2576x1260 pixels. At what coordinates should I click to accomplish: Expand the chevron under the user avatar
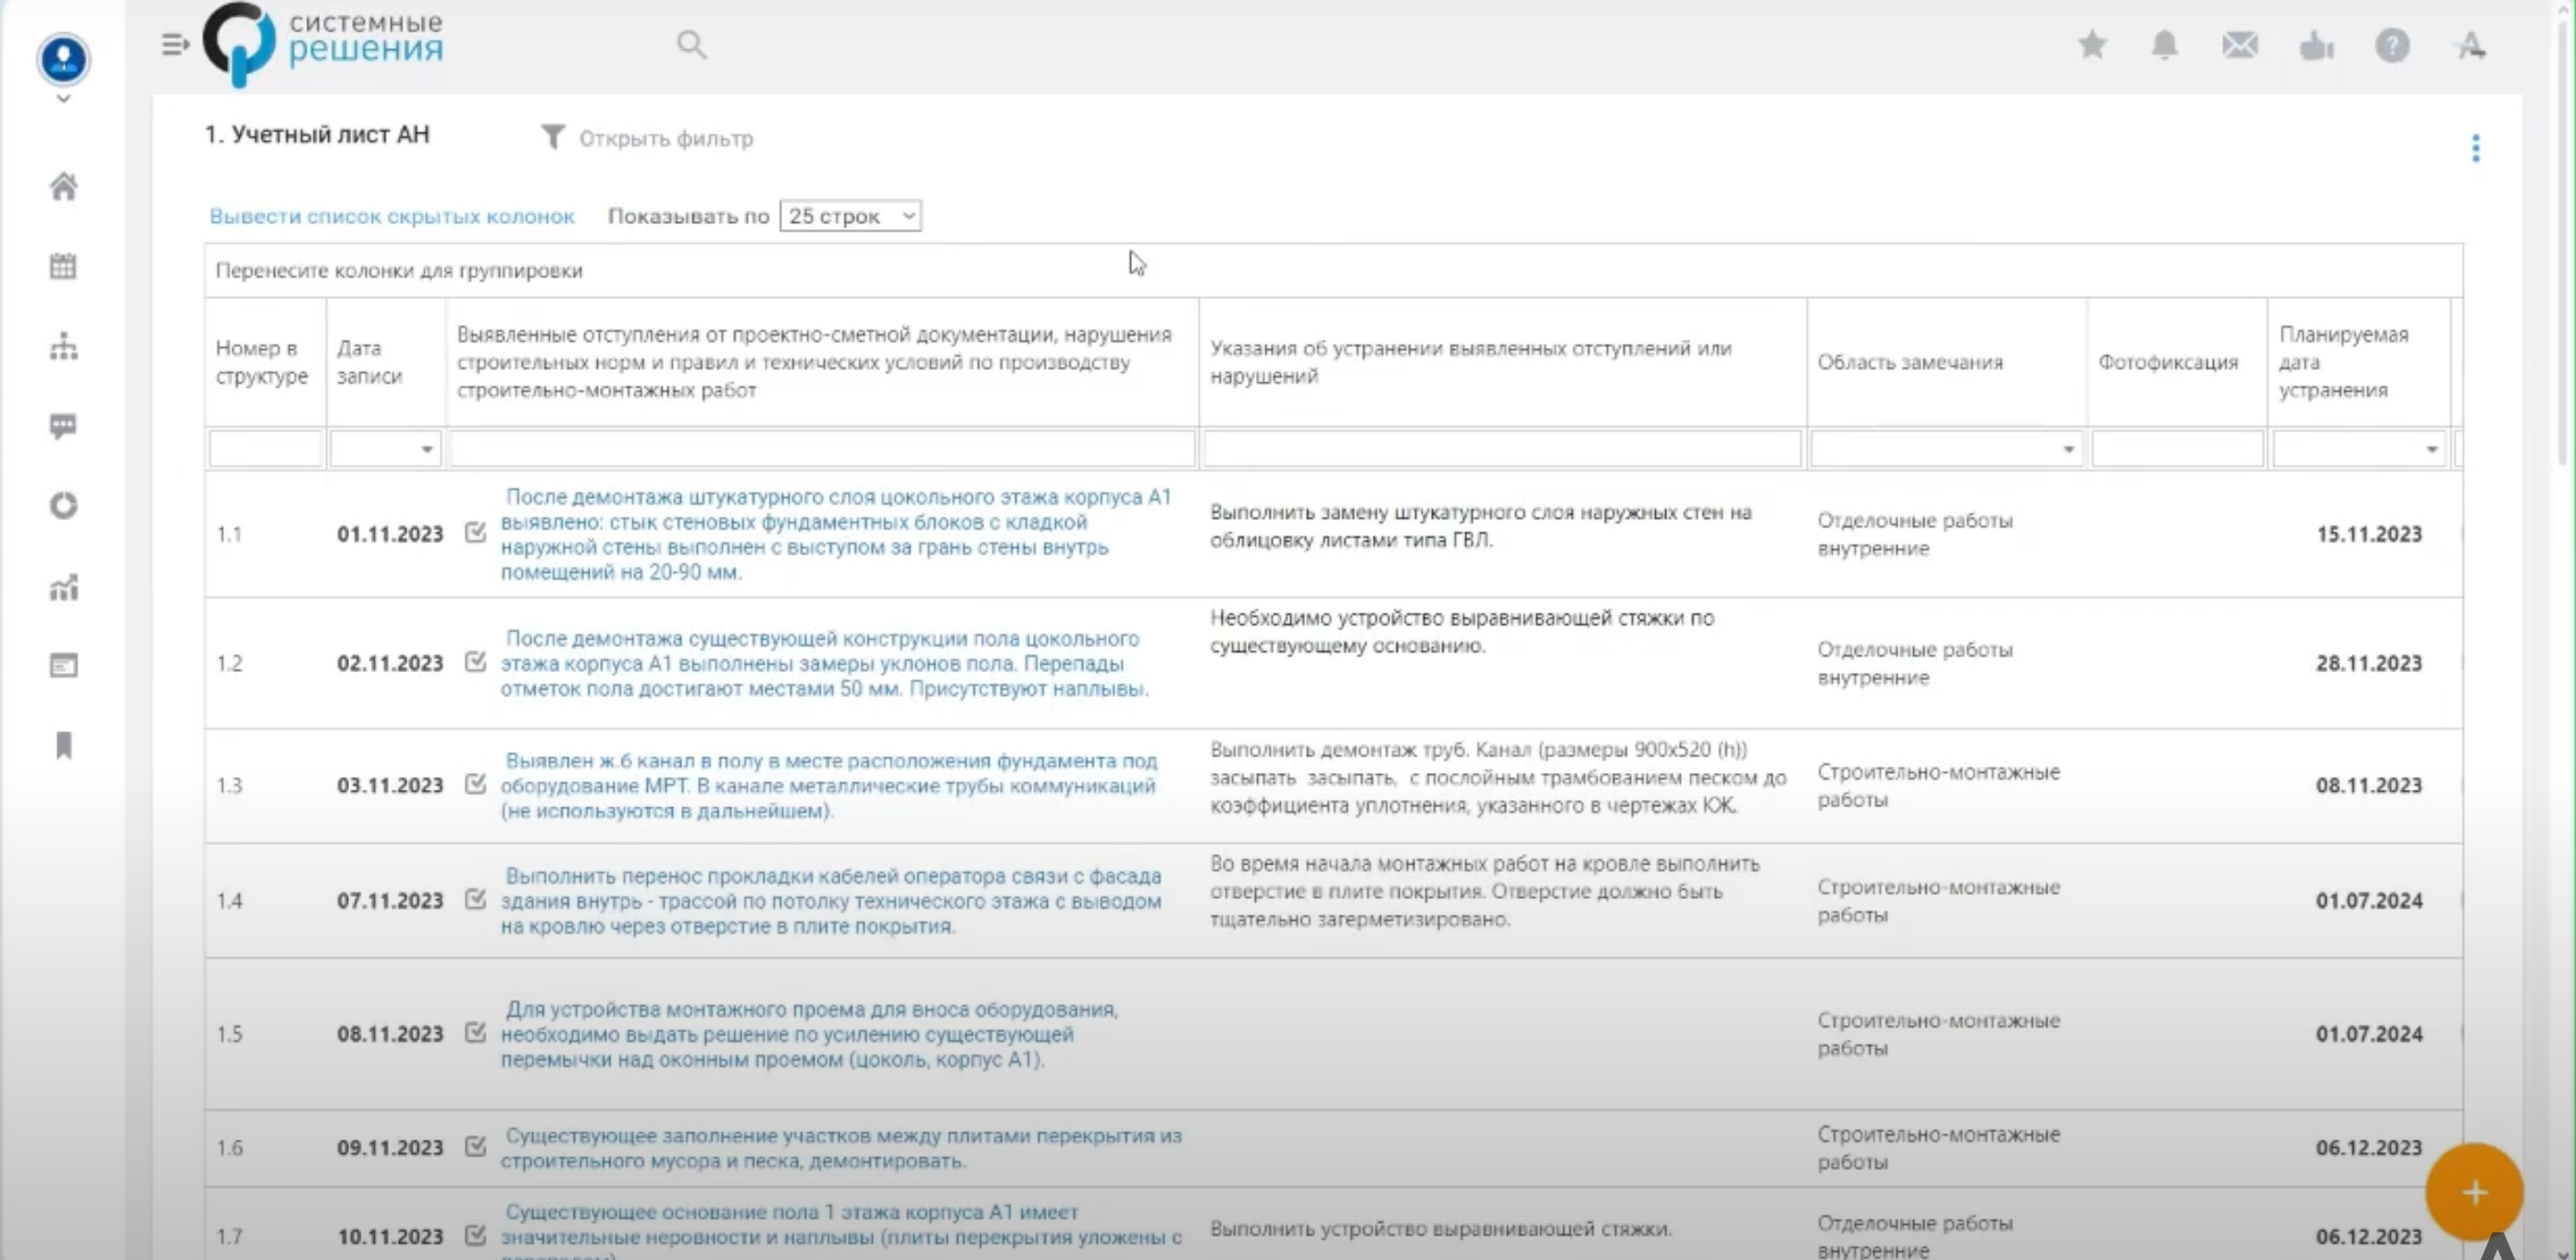[x=63, y=99]
